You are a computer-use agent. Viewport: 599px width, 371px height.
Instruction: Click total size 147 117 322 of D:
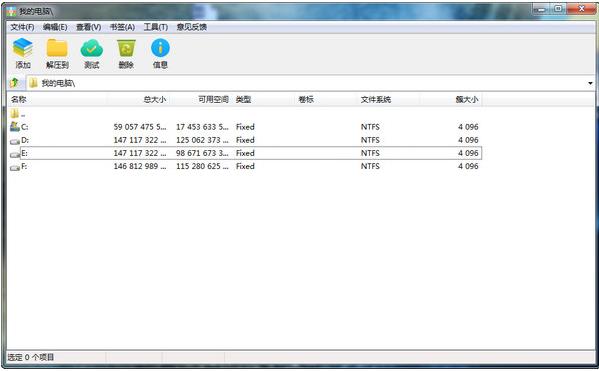pos(140,140)
